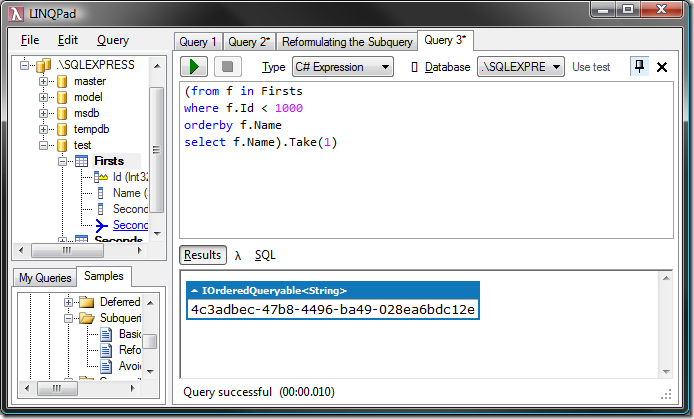Click the msdb database cylinder icon
Image resolution: width=694 pixels, height=419 pixels.
pos(62,113)
